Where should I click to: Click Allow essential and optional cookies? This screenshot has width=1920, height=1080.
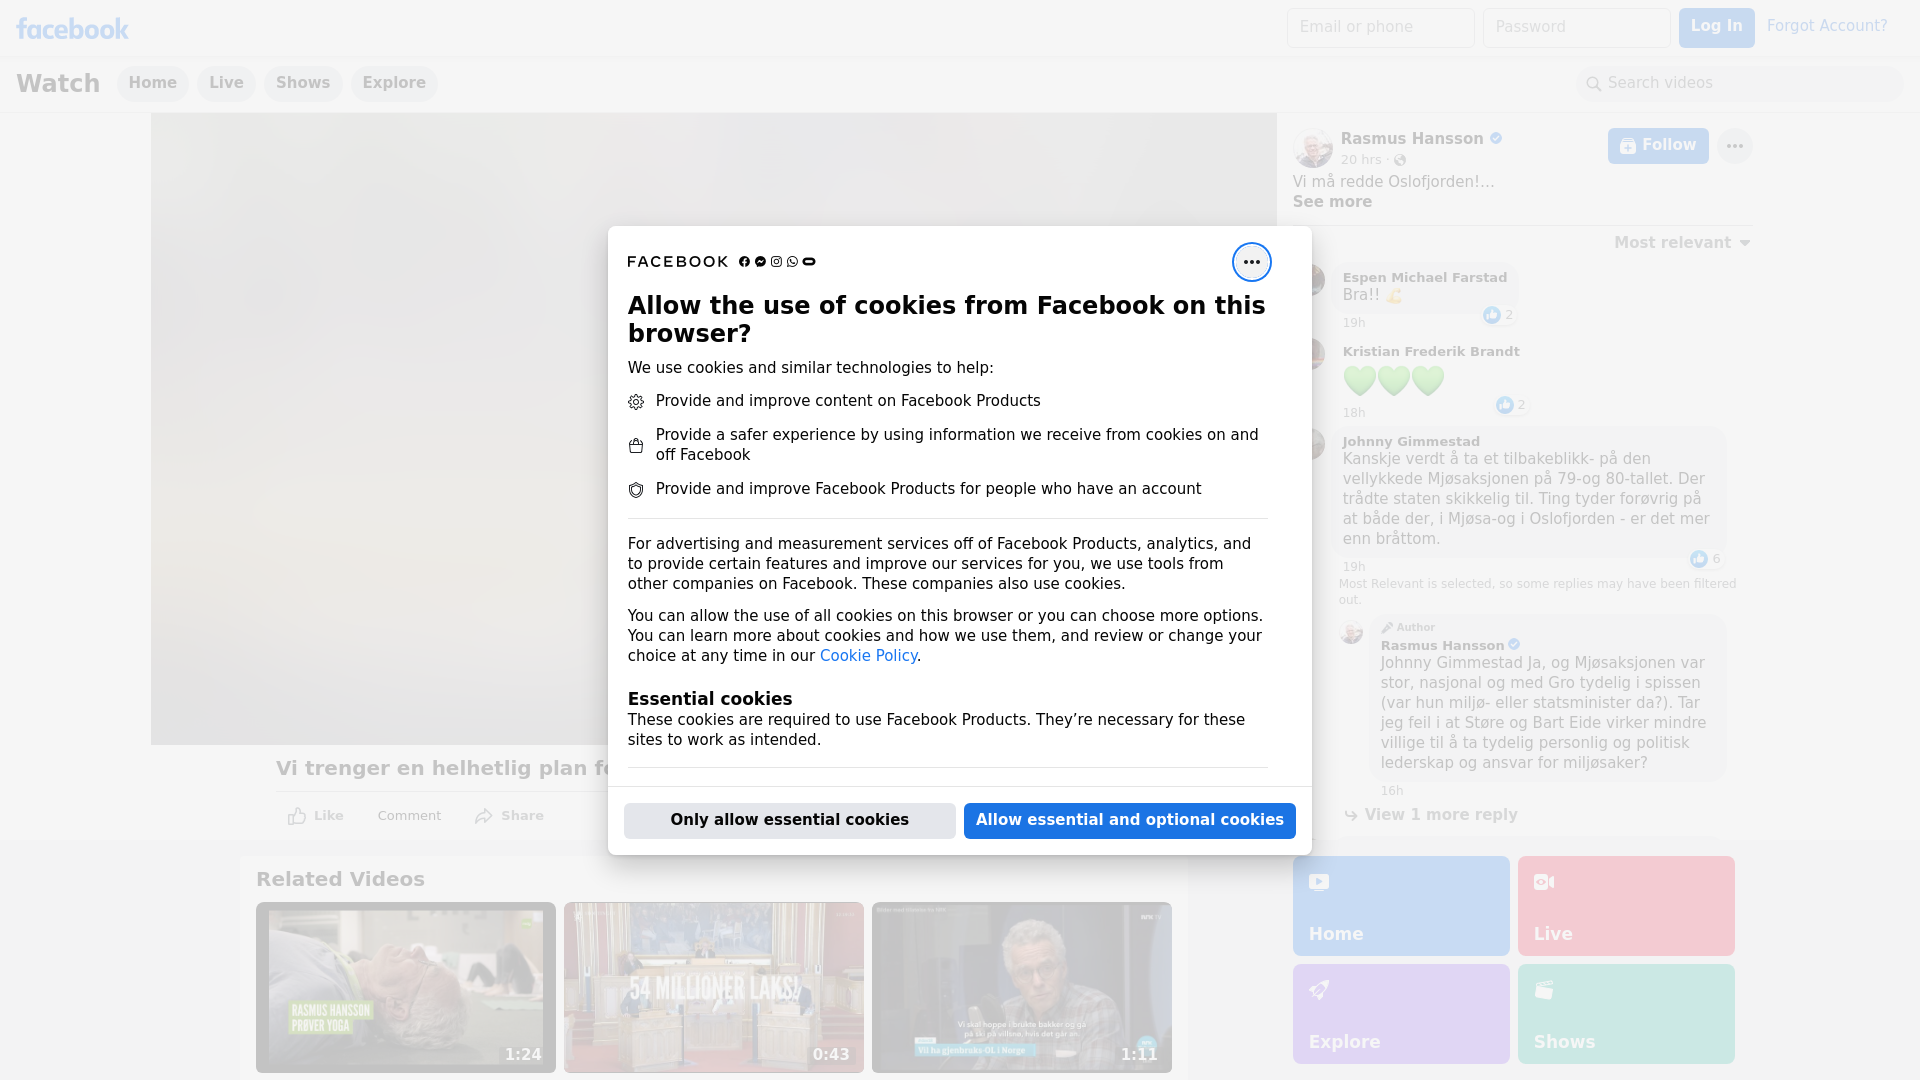click(x=1129, y=820)
